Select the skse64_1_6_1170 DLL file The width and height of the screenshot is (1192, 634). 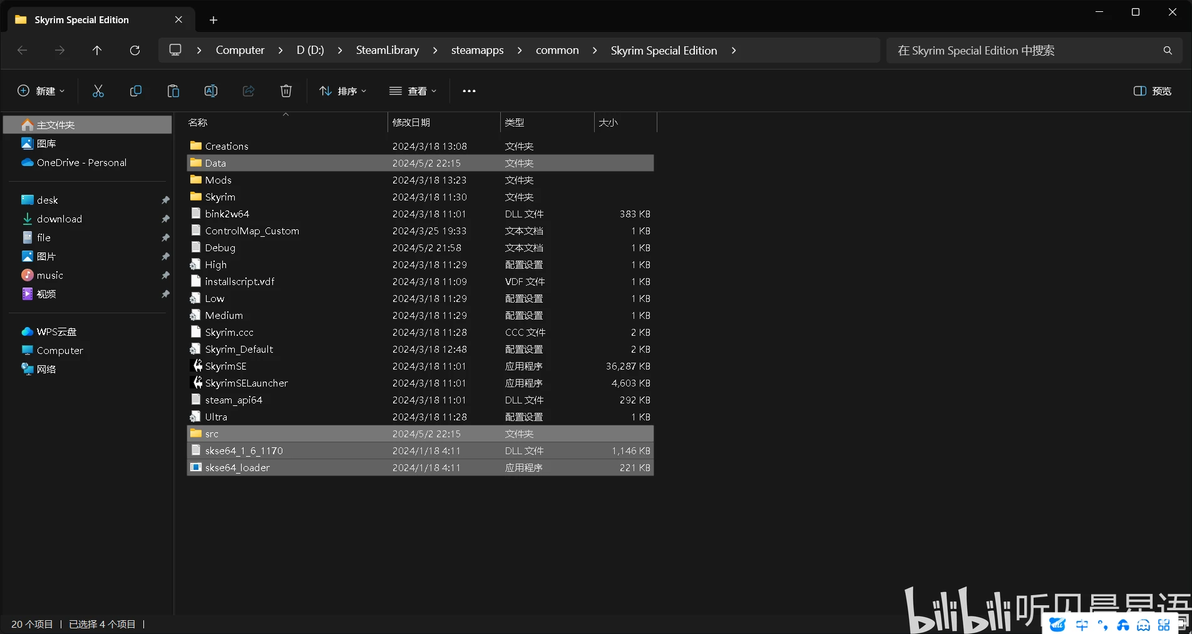point(420,451)
